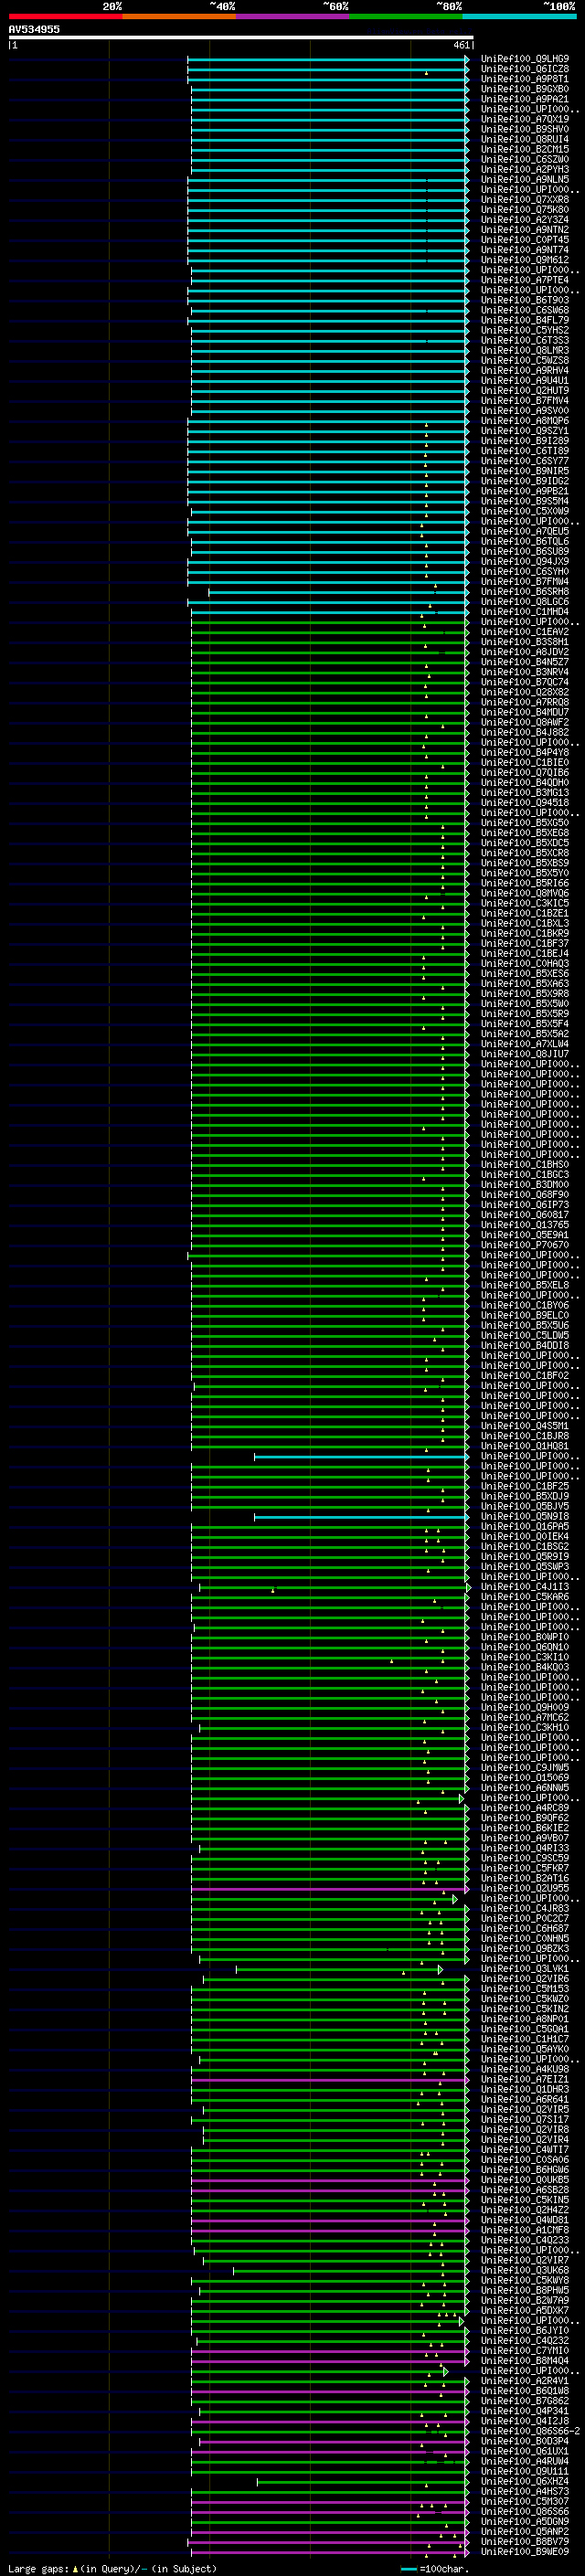Image resolution: width=585 pixels, height=2576 pixels.
Task: Select the UniRef100_Q2HUT9 label
Action: pos(525,390)
